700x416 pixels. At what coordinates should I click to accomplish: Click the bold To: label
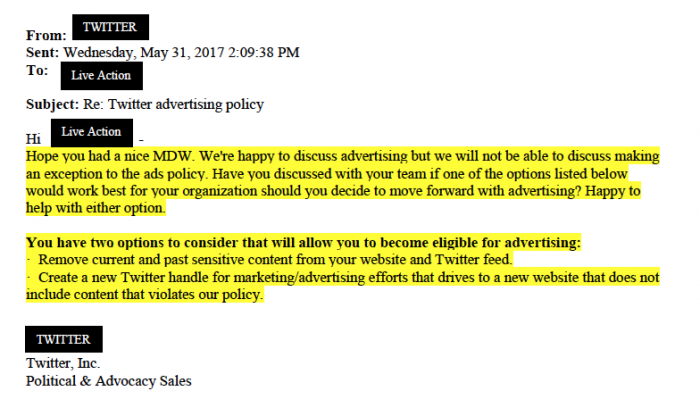pos(39,71)
